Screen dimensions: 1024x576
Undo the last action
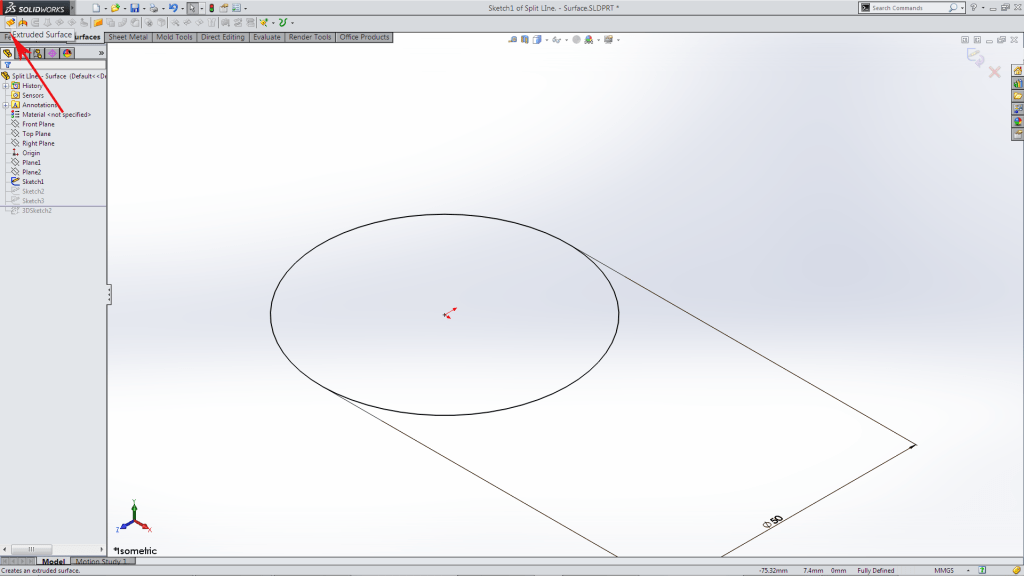(175, 8)
